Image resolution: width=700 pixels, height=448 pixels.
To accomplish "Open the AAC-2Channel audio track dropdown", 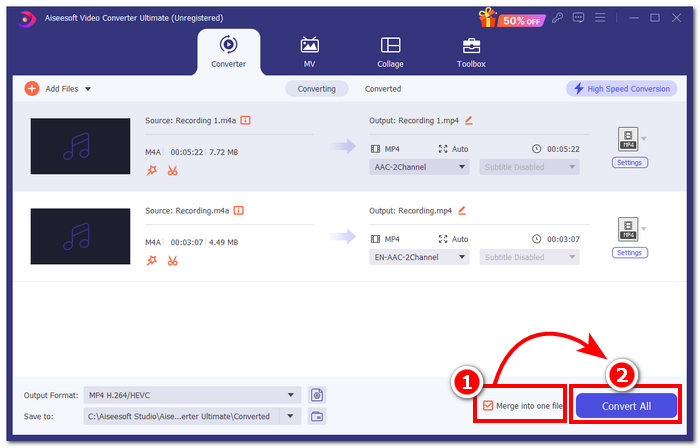I will coord(419,167).
